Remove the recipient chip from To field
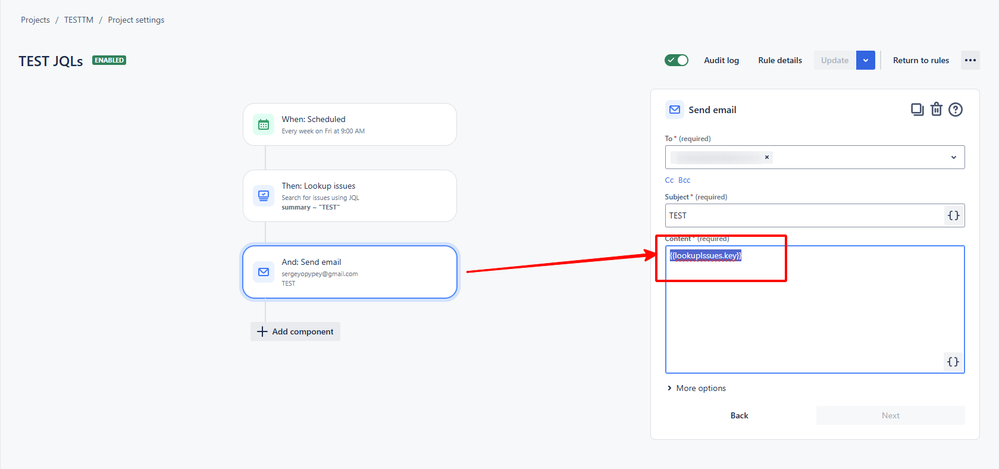999x469 pixels. click(x=766, y=157)
